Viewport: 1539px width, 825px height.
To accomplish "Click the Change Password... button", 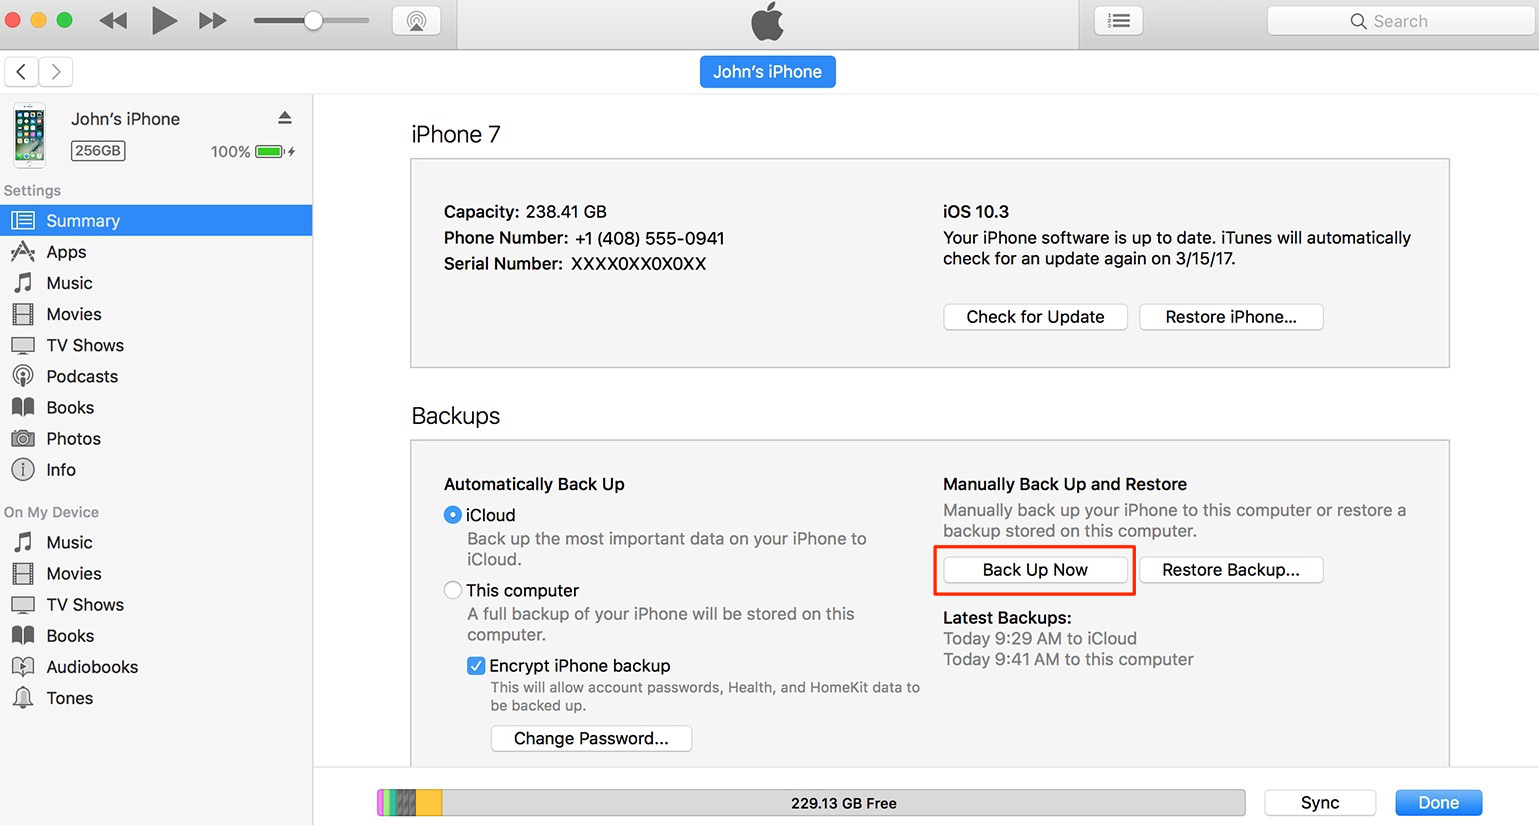I will [591, 738].
